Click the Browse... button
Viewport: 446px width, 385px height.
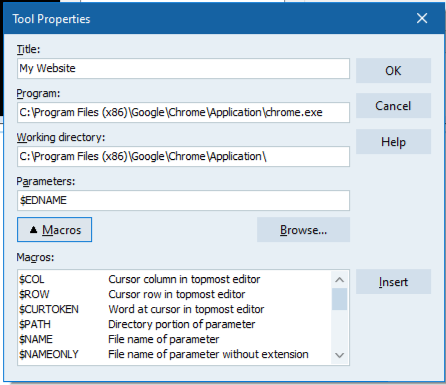click(303, 230)
